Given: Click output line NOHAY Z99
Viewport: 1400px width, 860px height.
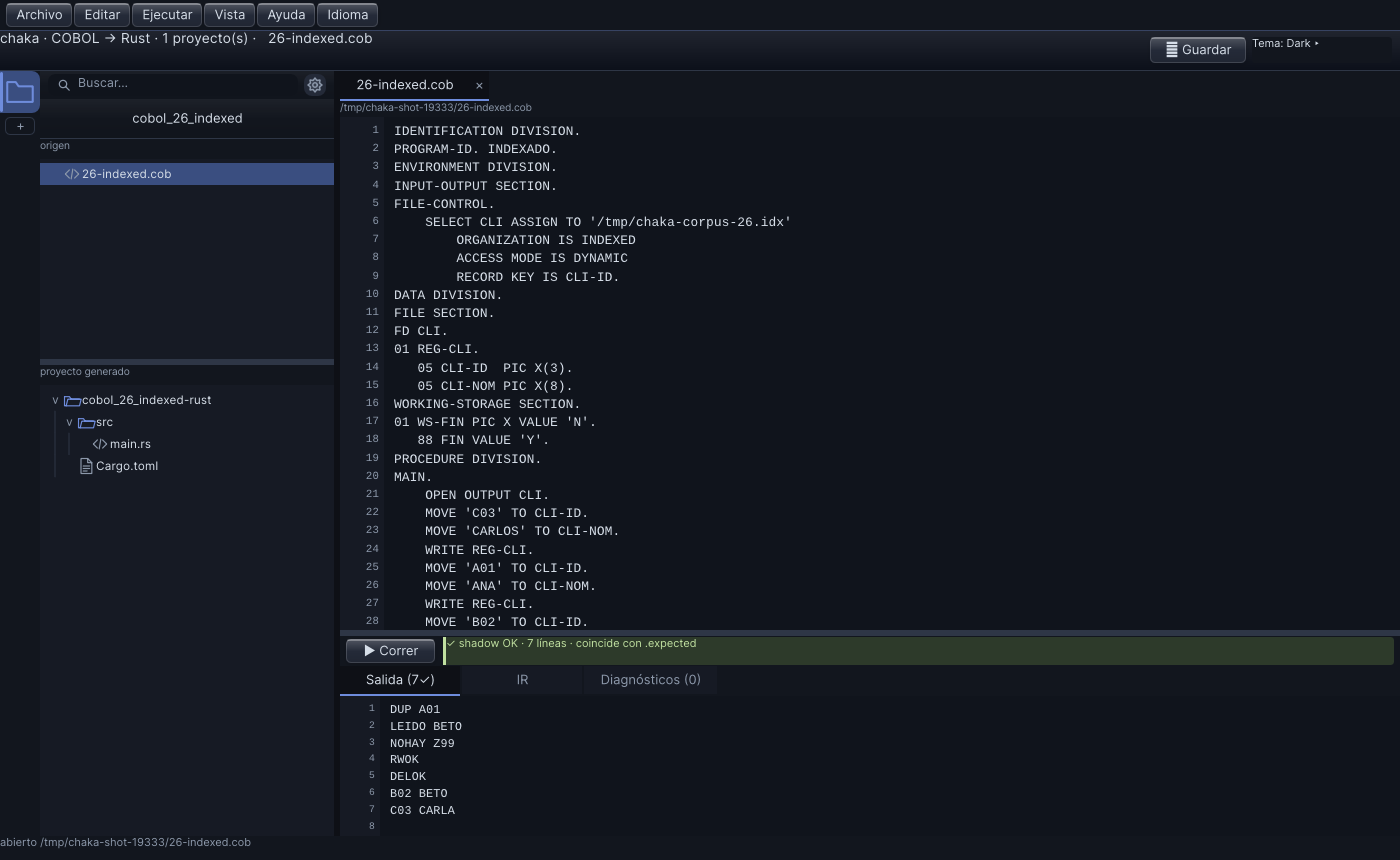Looking at the screenshot, I should click(x=422, y=744).
